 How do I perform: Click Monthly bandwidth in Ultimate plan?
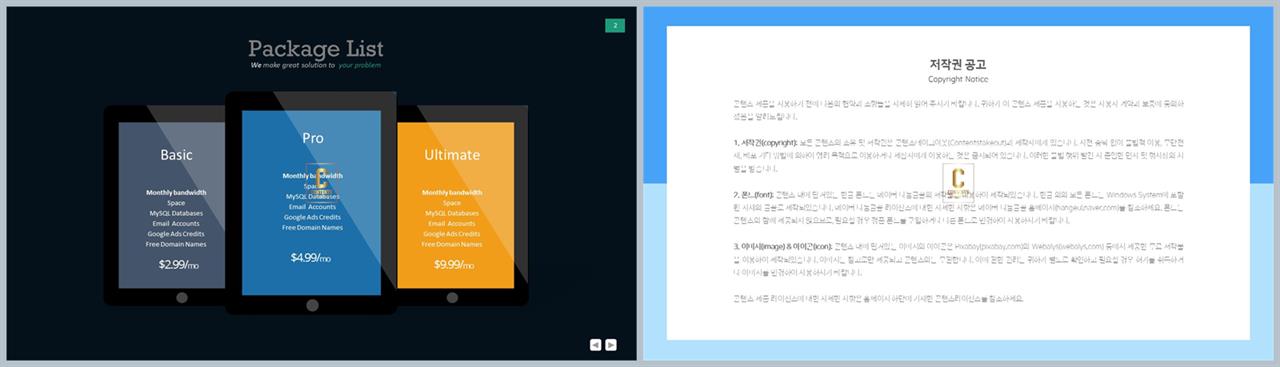(452, 192)
